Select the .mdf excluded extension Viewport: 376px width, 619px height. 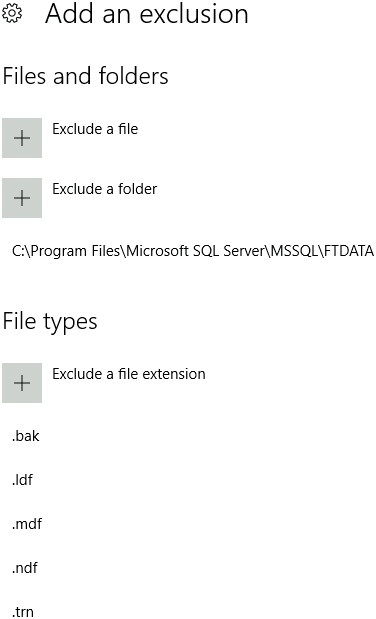click(x=27, y=524)
